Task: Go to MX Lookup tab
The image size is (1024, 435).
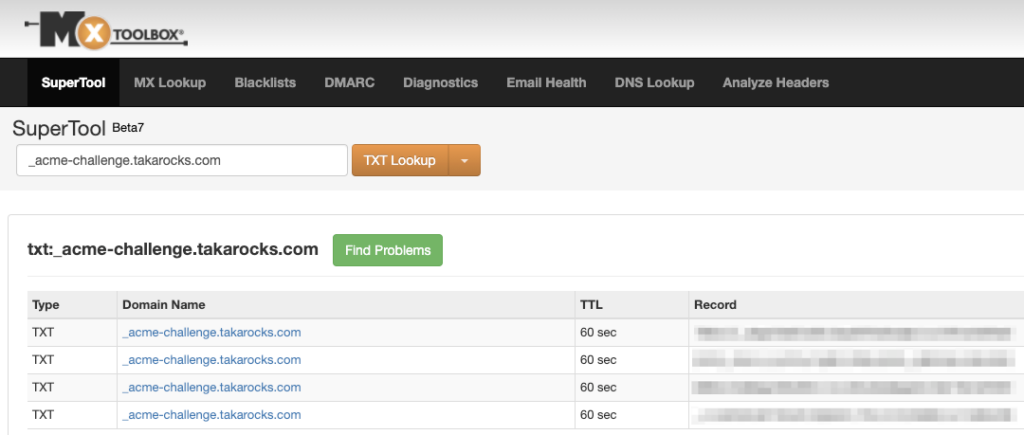Action: 170,83
